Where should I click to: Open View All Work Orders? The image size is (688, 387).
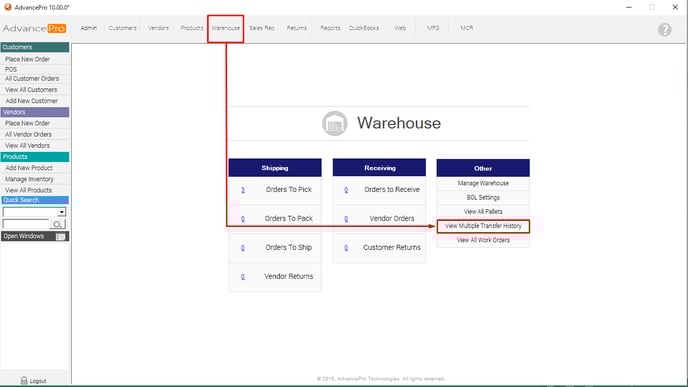pos(483,240)
